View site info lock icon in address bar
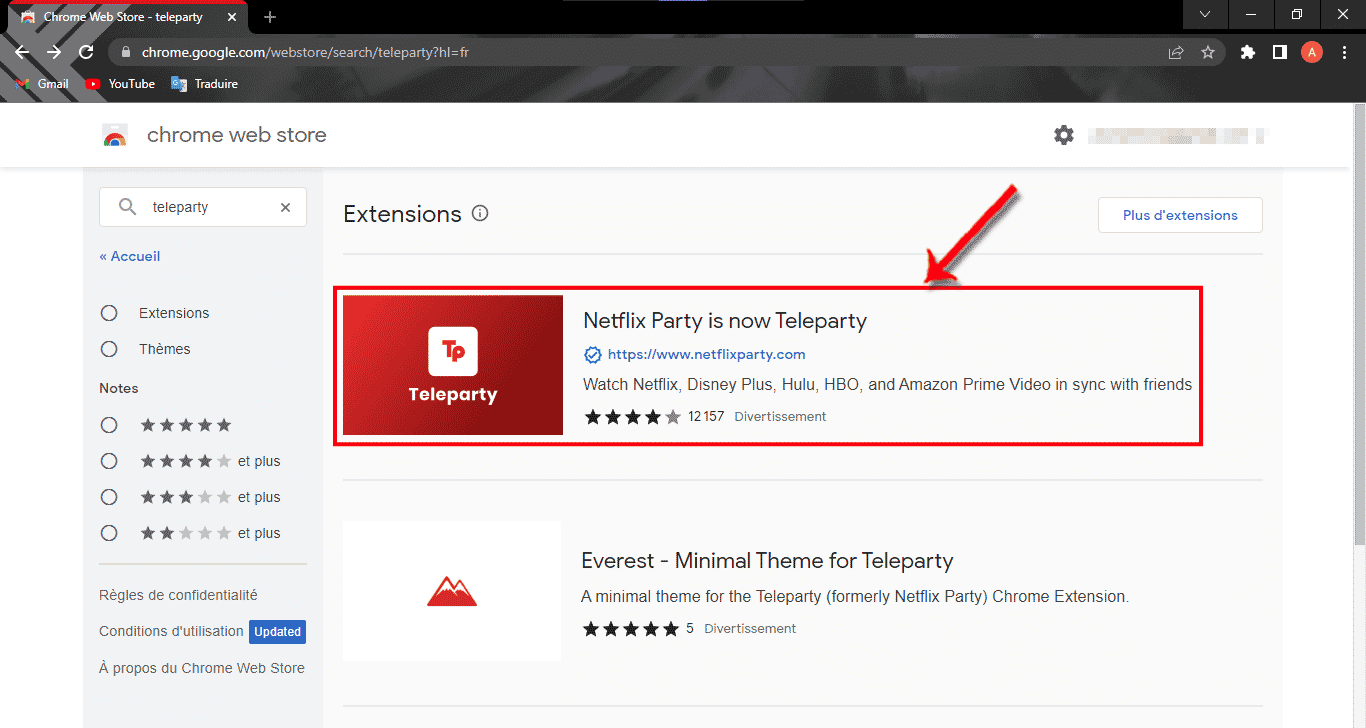 coord(125,52)
